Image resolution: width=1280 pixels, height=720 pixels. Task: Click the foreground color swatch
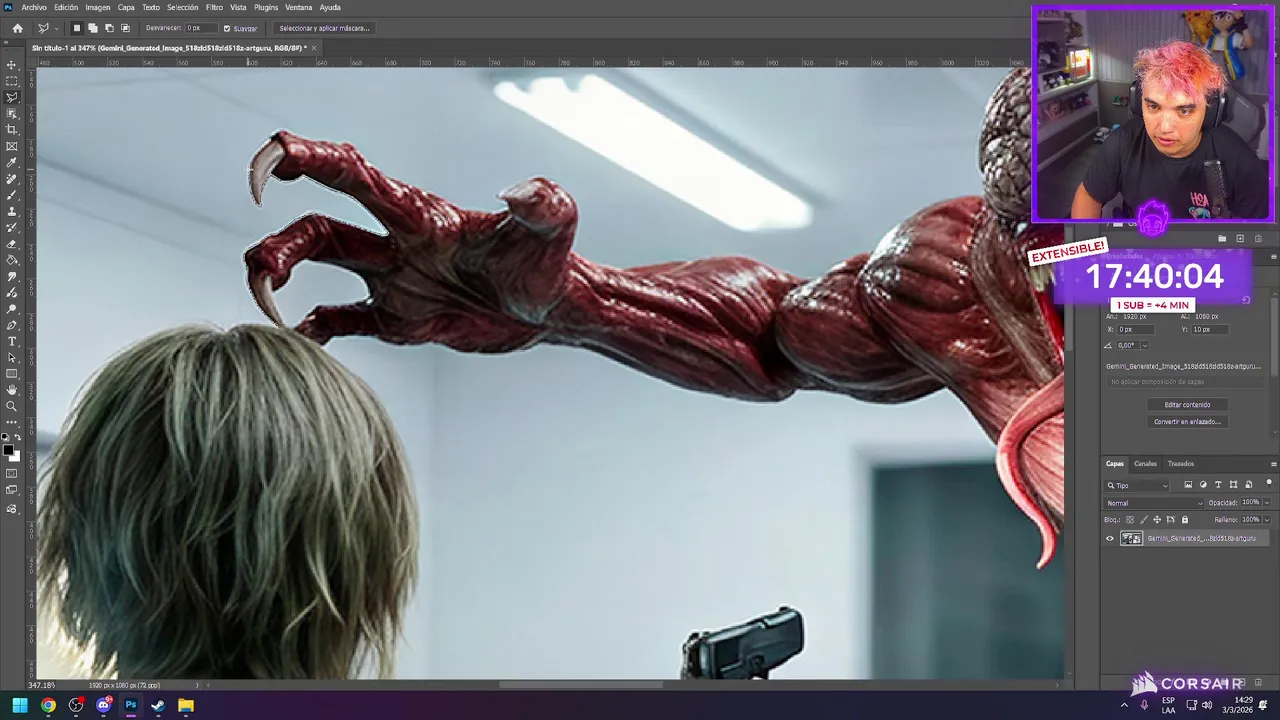click(9, 451)
